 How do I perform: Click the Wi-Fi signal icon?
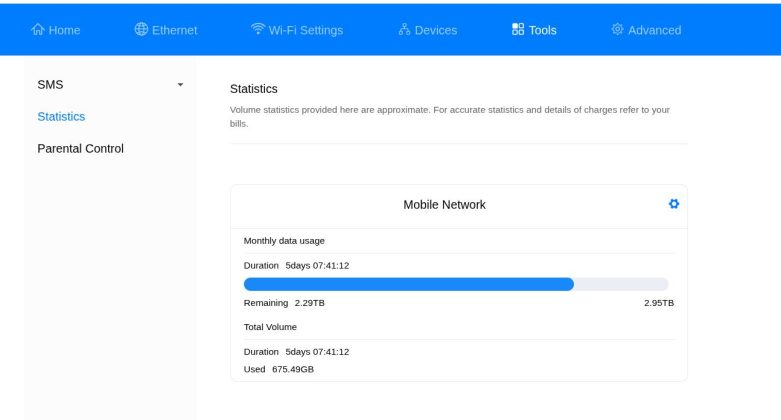(258, 28)
